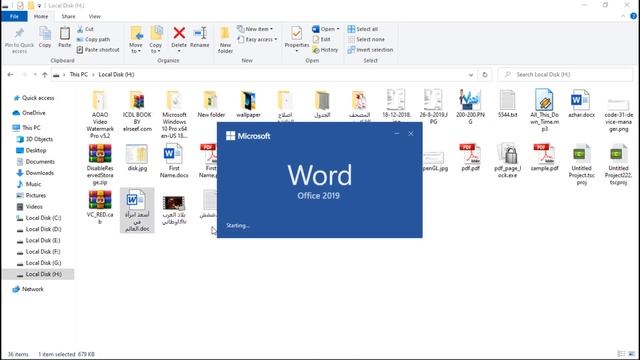Click Copy path in the ribbon
This screenshot has height=360, width=640.
point(93,39)
